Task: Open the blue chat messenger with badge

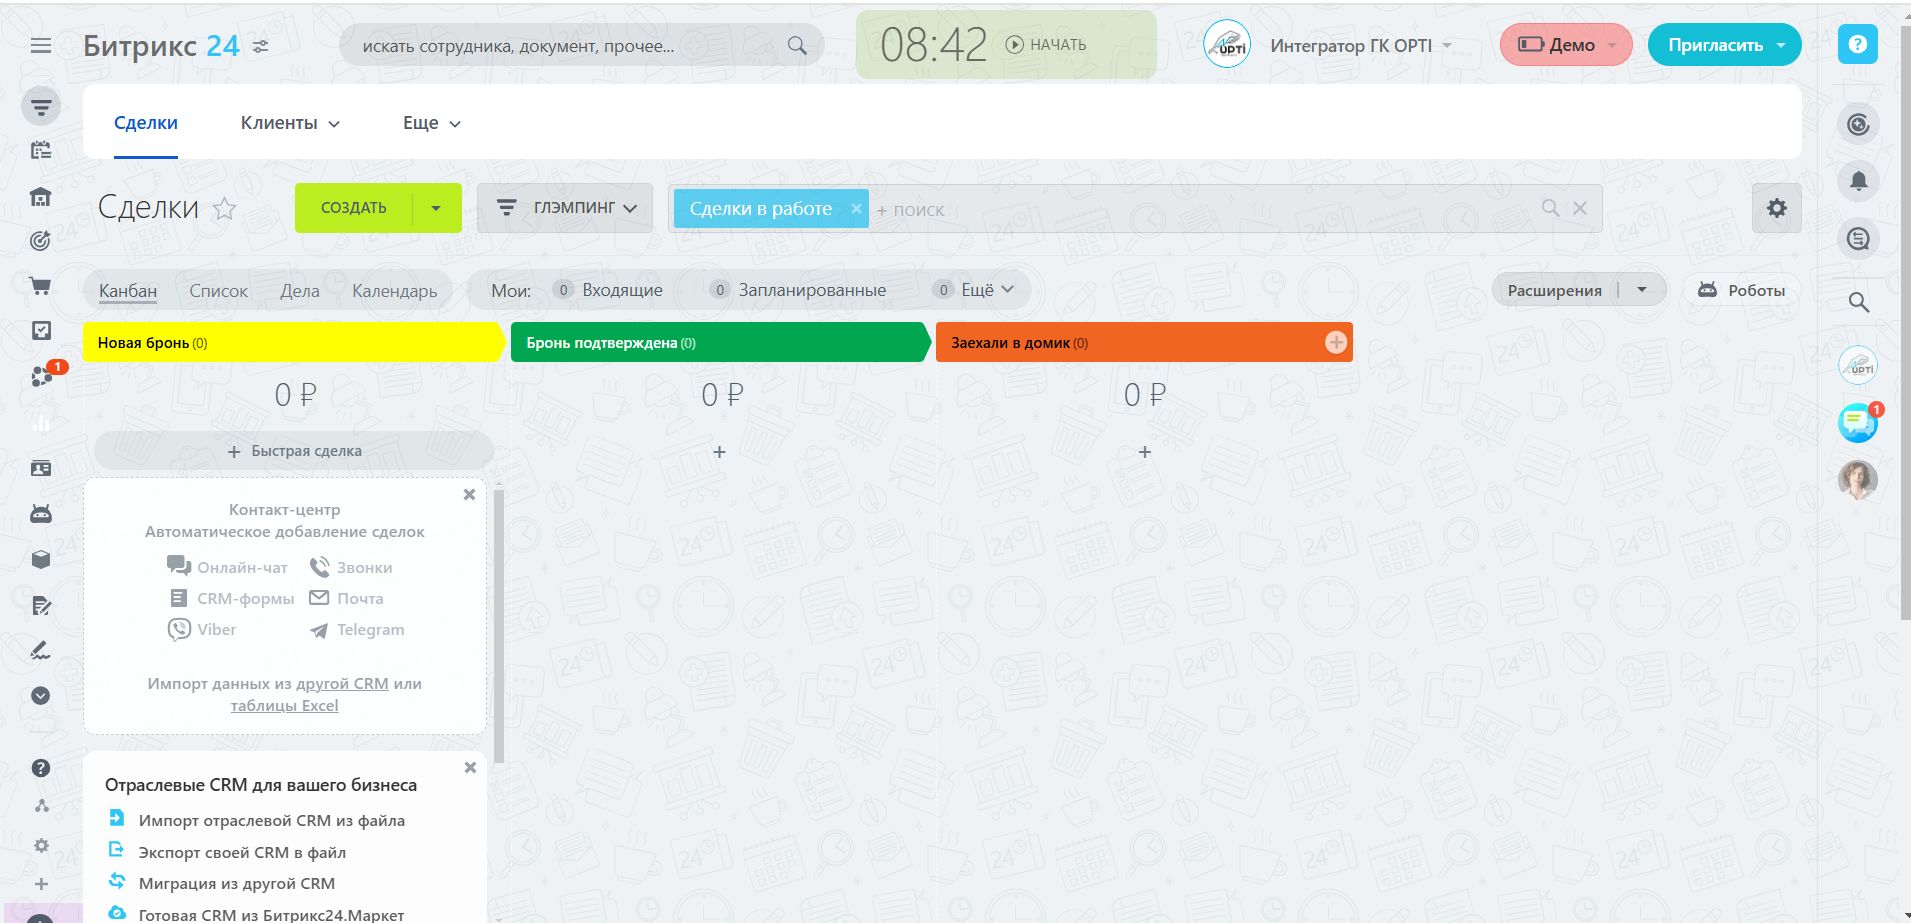Action: click(1859, 423)
